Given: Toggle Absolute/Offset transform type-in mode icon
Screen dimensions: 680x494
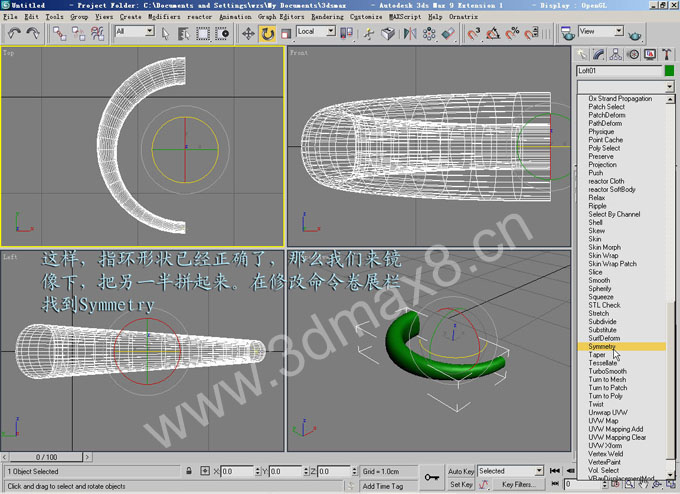Looking at the screenshot, I should (x=205, y=471).
